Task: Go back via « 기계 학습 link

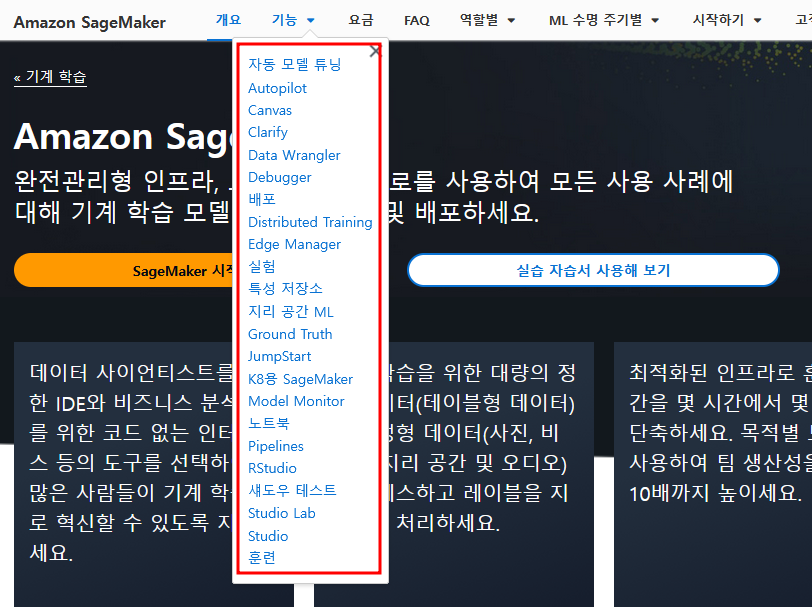Action: point(50,77)
